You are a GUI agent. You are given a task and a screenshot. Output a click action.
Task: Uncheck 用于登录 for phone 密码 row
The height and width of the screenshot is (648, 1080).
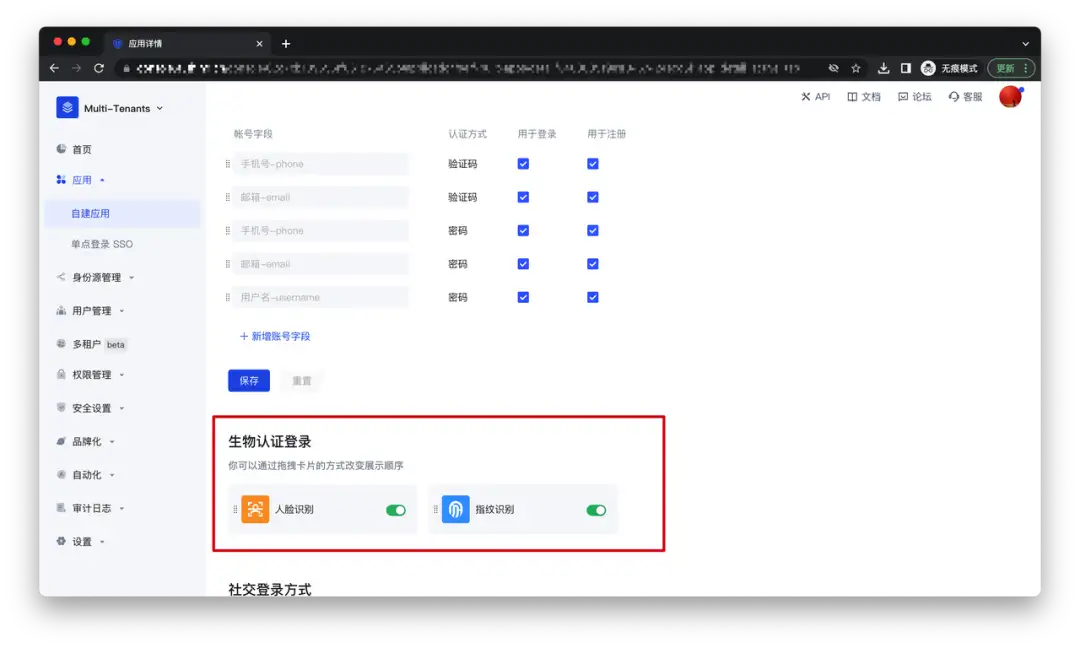click(x=523, y=231)
